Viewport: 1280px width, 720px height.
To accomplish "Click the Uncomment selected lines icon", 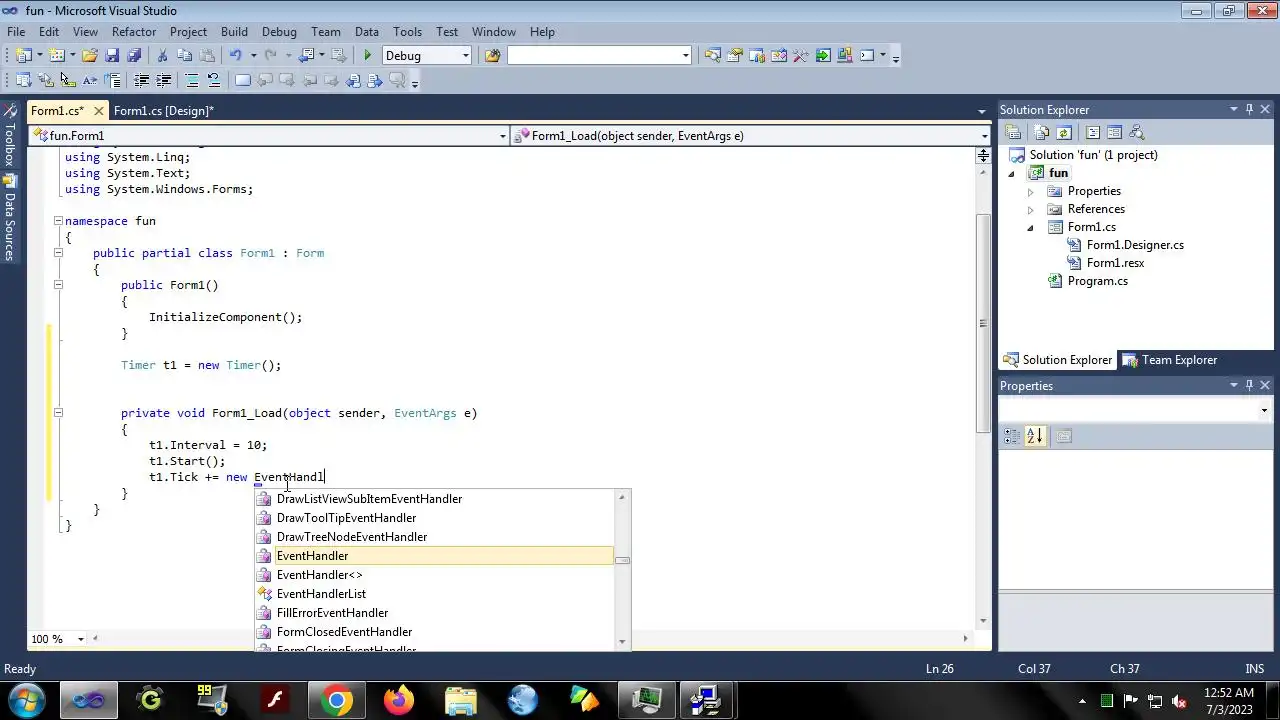I will [214, 80].
